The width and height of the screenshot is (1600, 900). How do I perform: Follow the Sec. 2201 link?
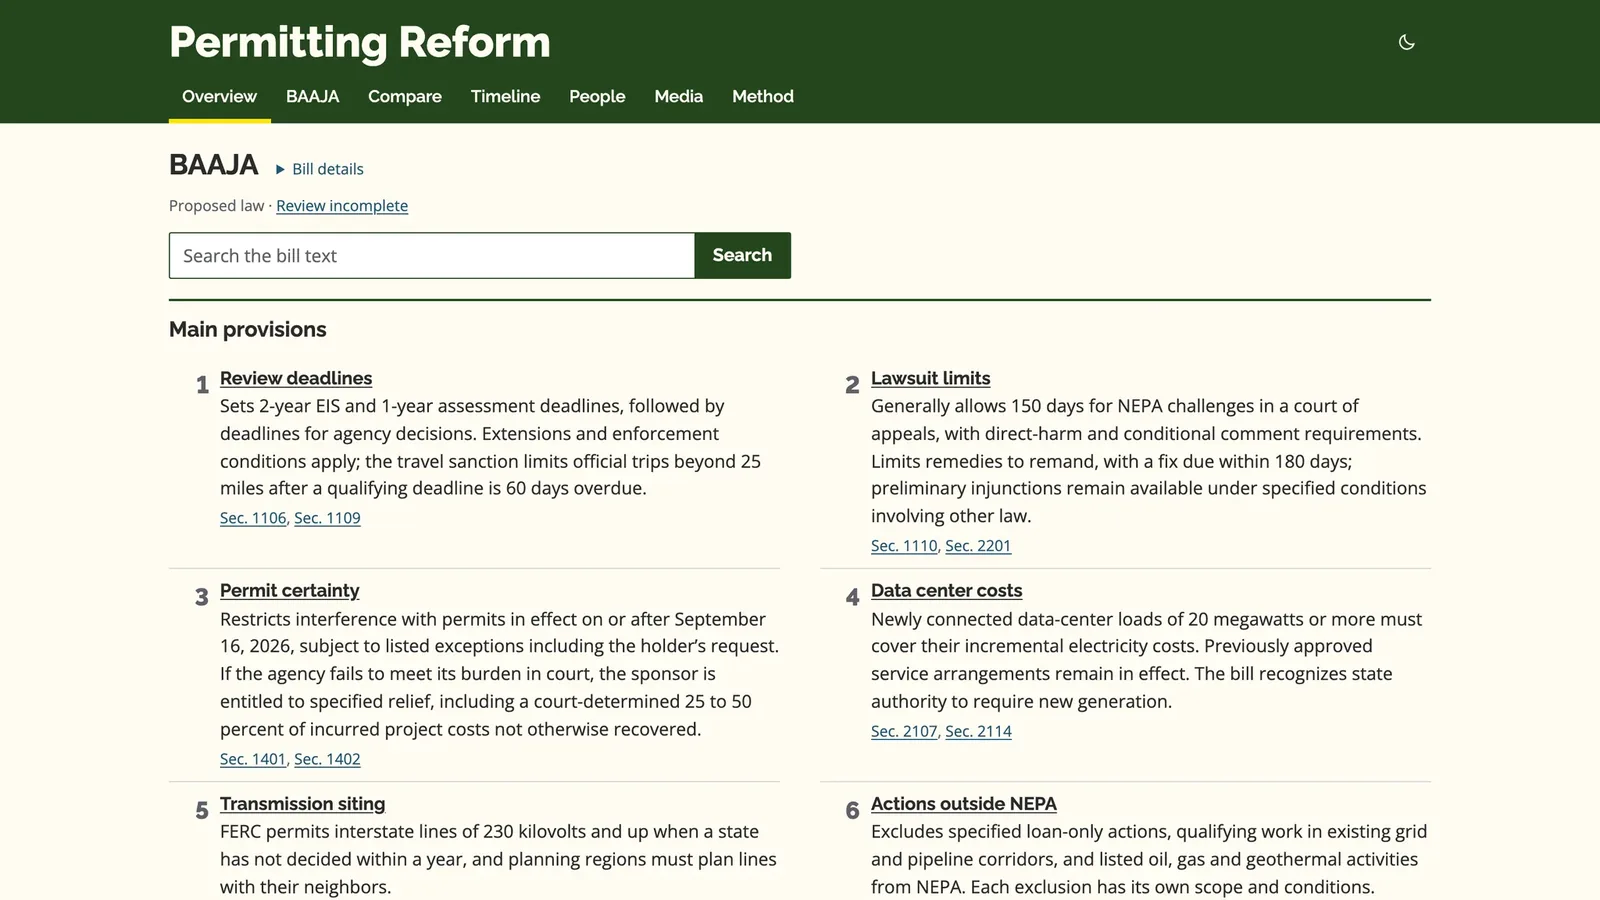(978, 546)
